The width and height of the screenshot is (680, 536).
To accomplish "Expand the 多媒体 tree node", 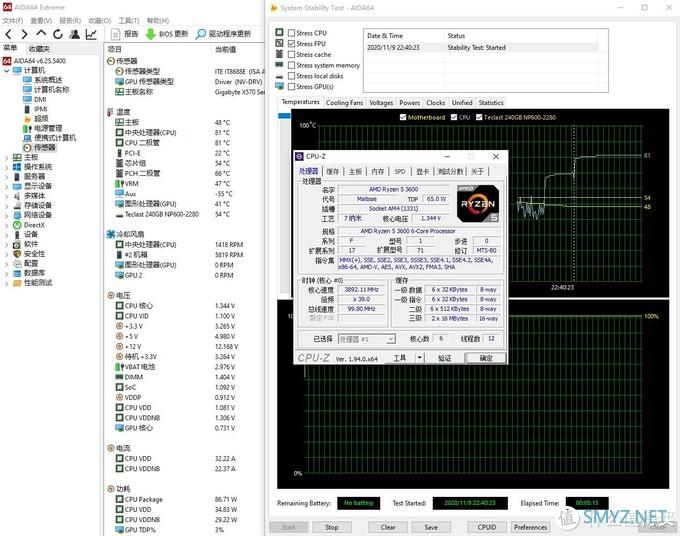I will click(7, 196).
